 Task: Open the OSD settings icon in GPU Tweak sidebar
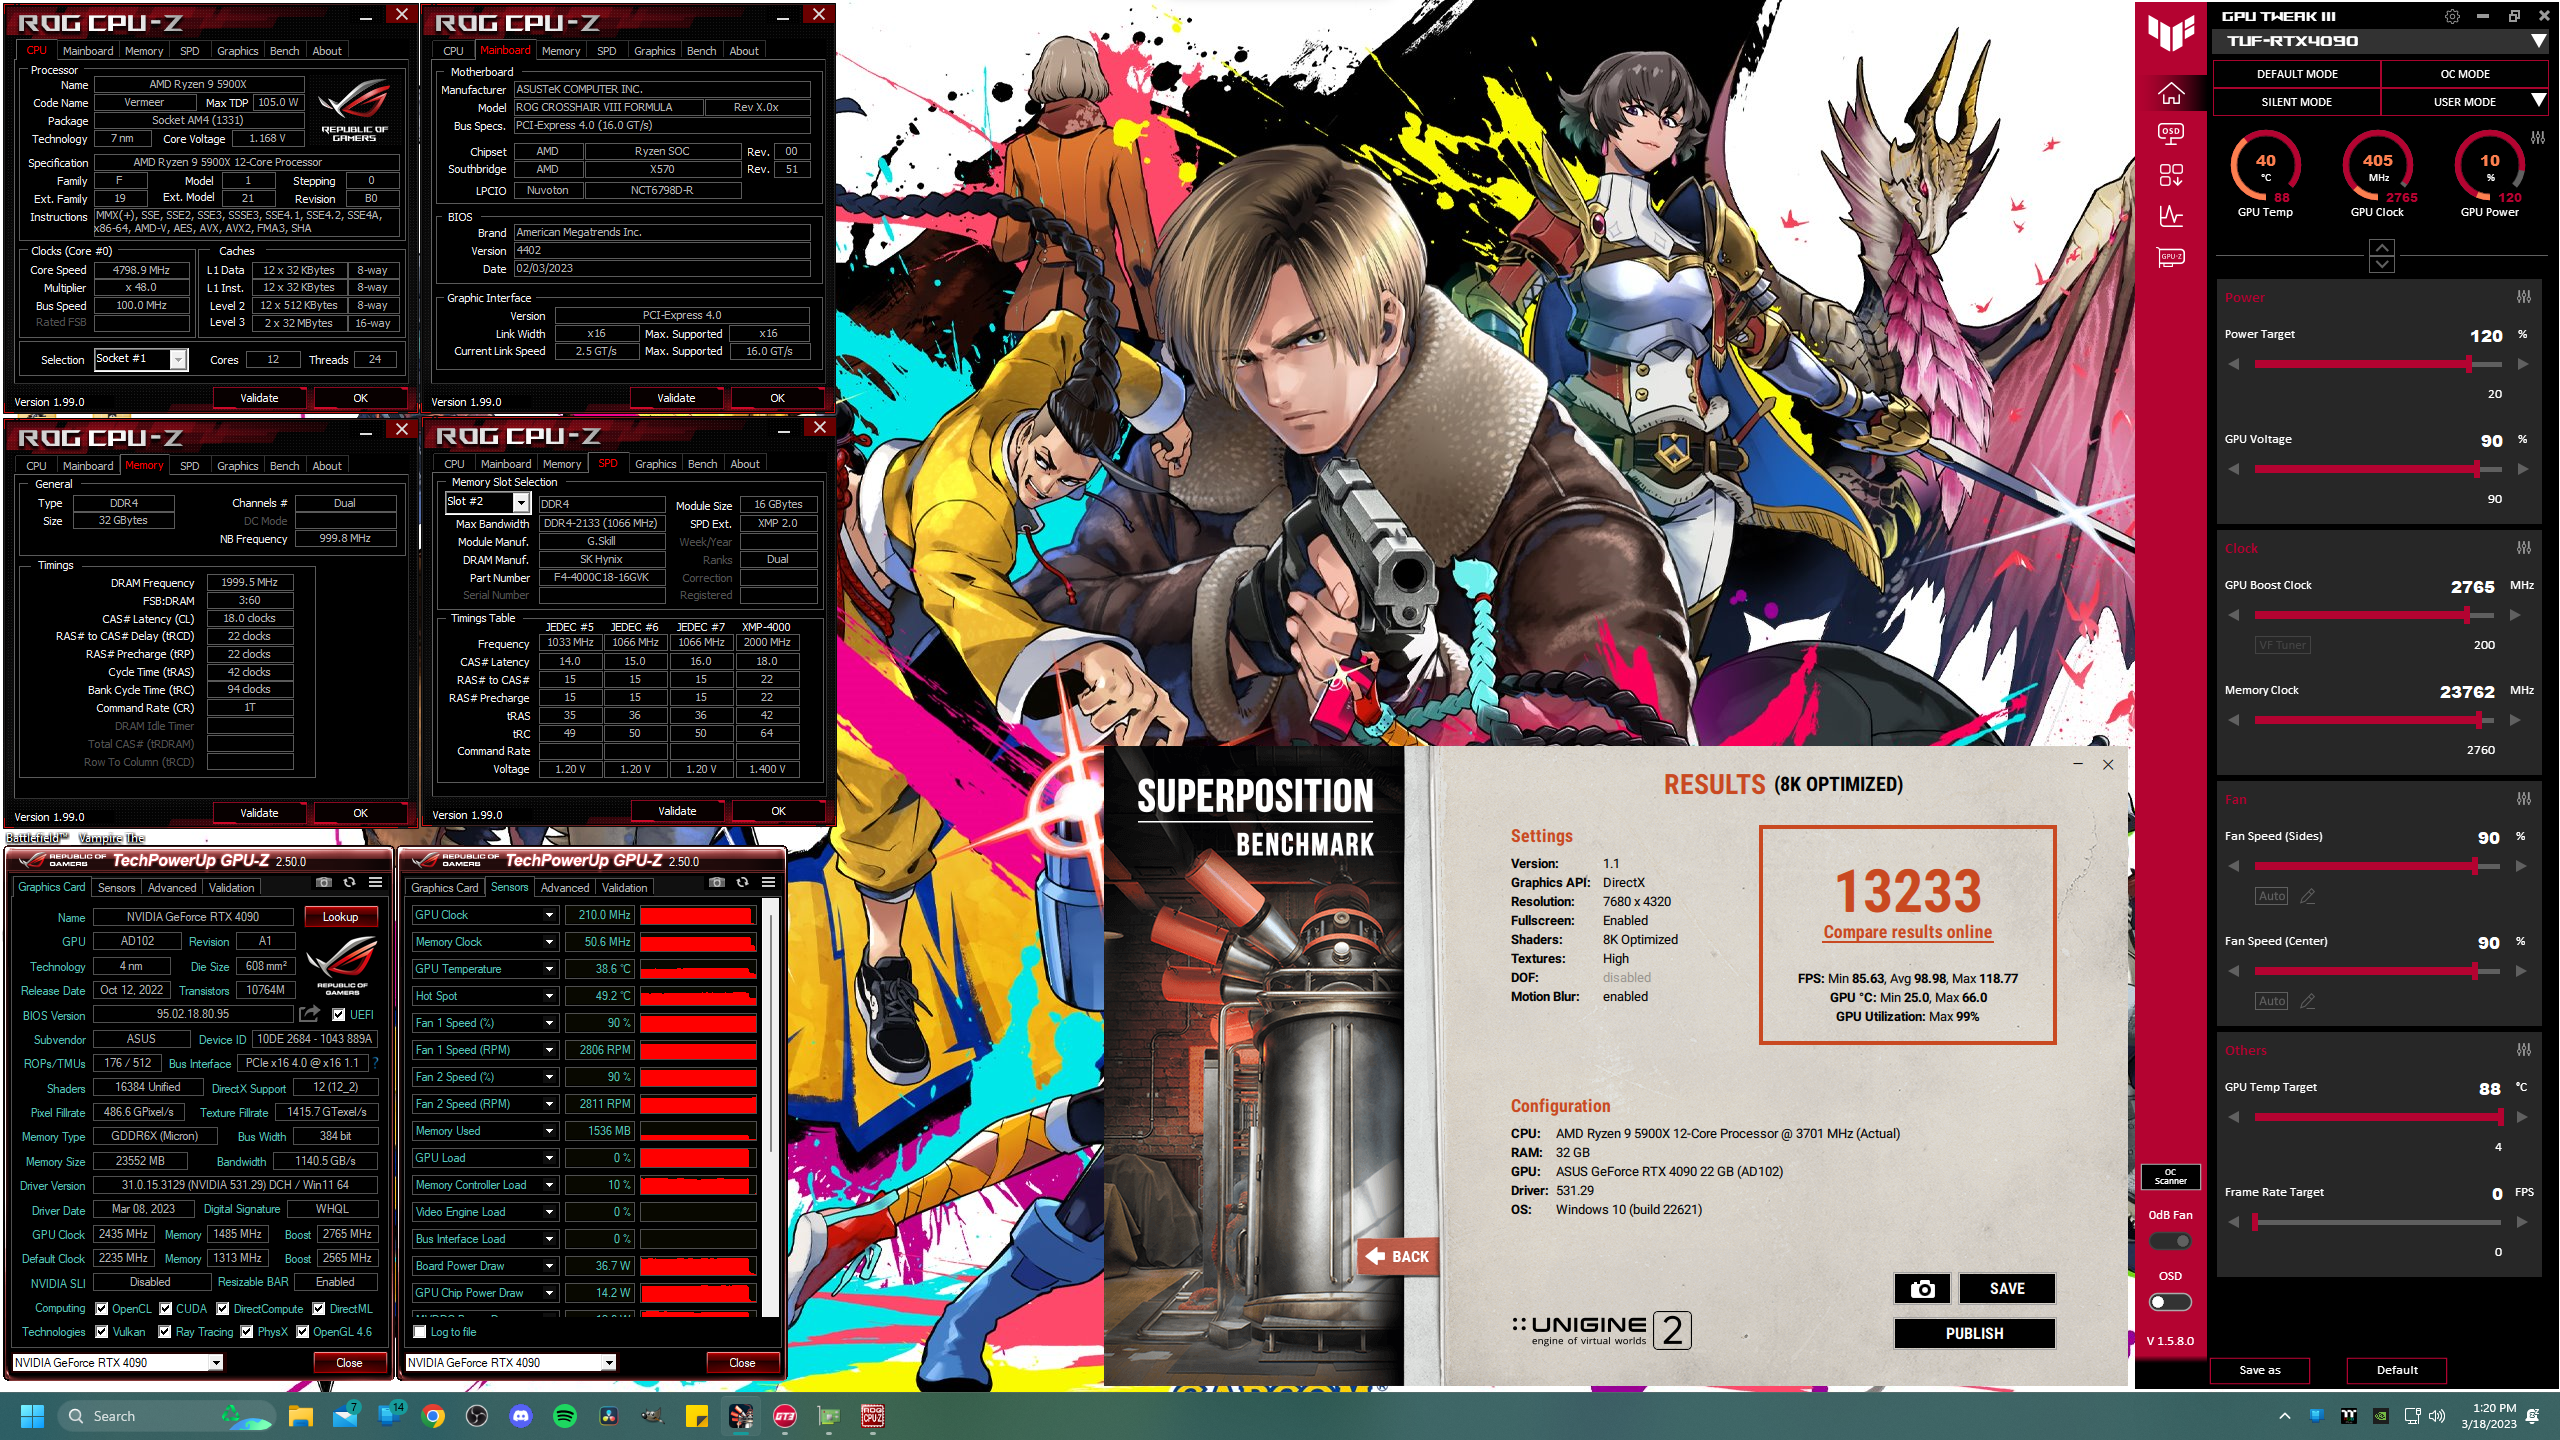tap(2170, 133)
